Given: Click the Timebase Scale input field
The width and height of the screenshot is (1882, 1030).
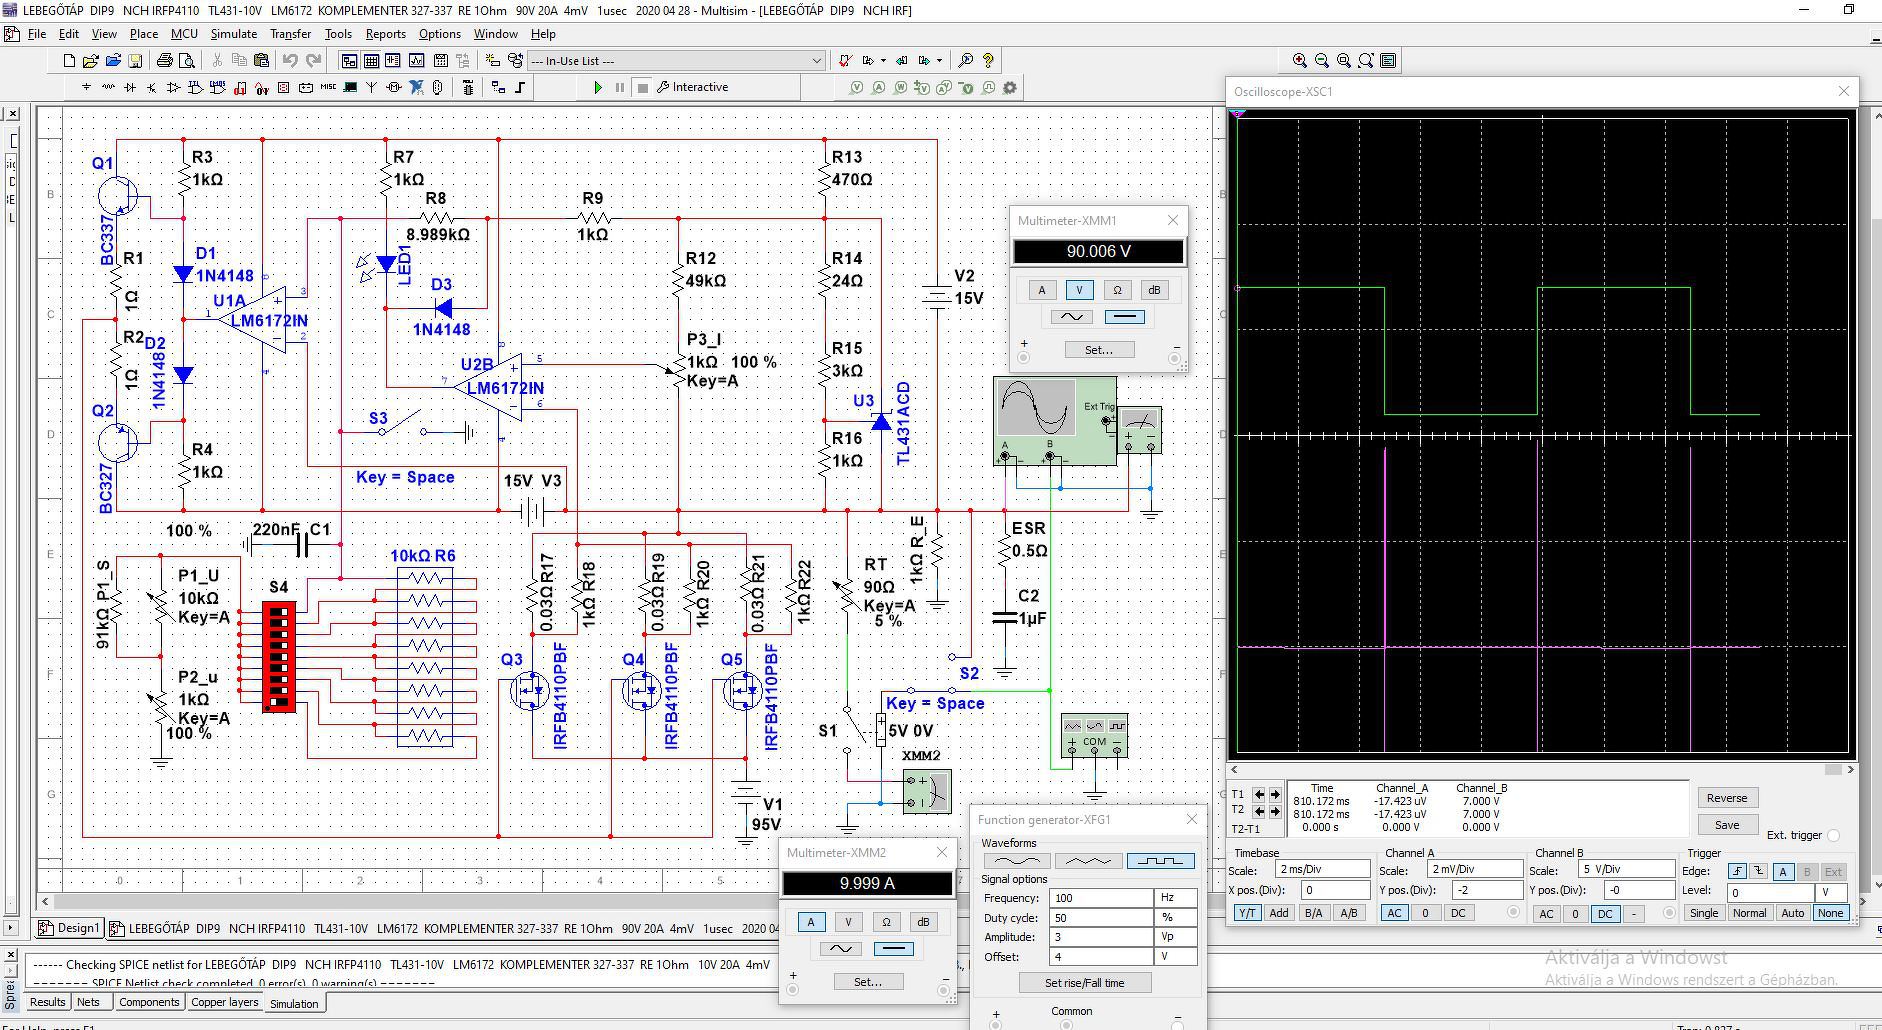Looking at the screenshot, I should click(1321, 869).
